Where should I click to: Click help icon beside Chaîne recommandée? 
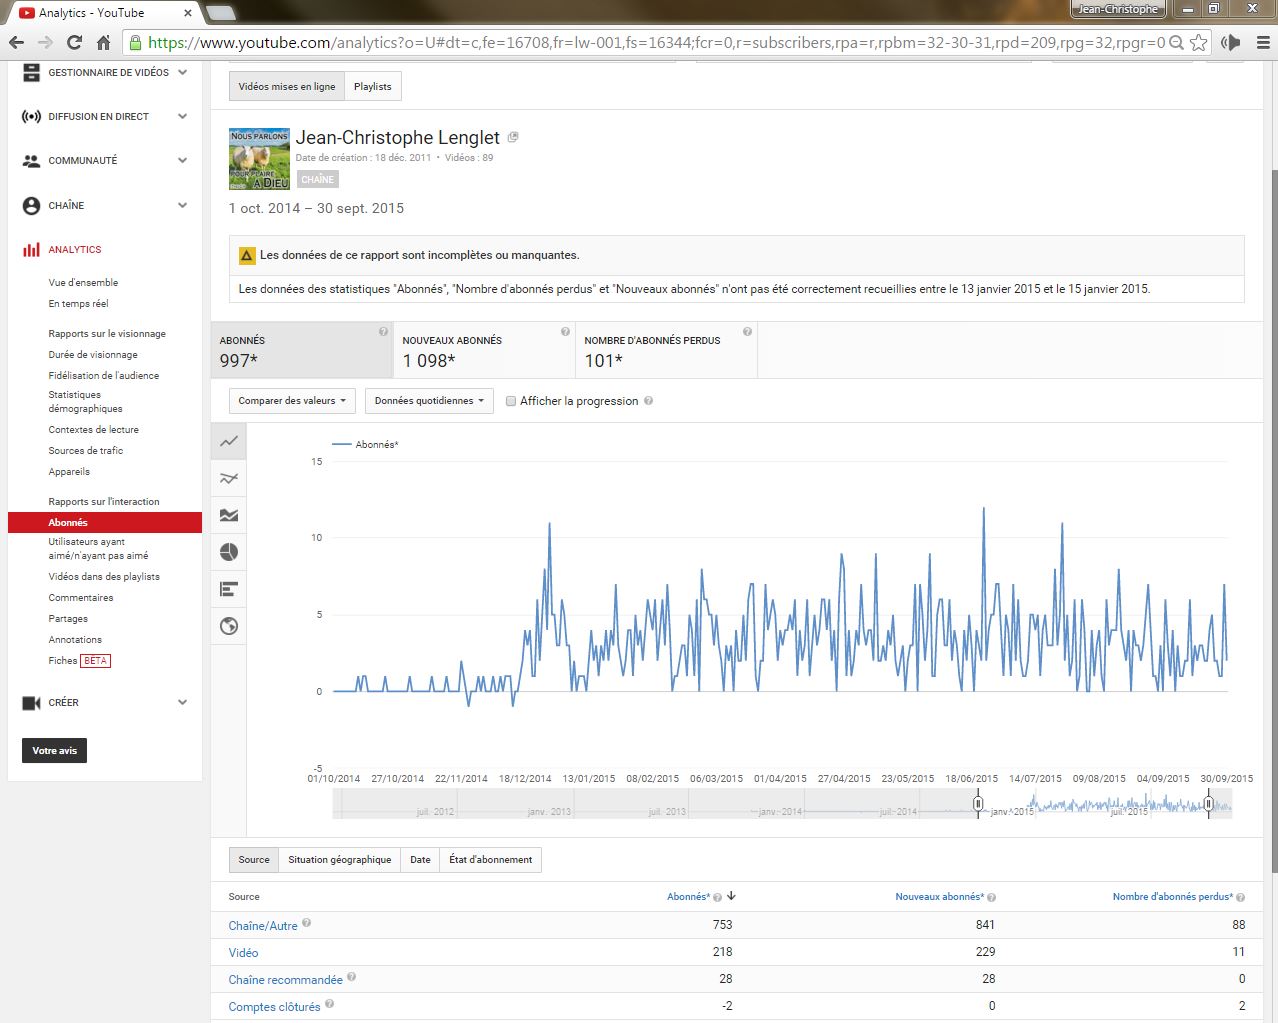(x=351, y=977)
